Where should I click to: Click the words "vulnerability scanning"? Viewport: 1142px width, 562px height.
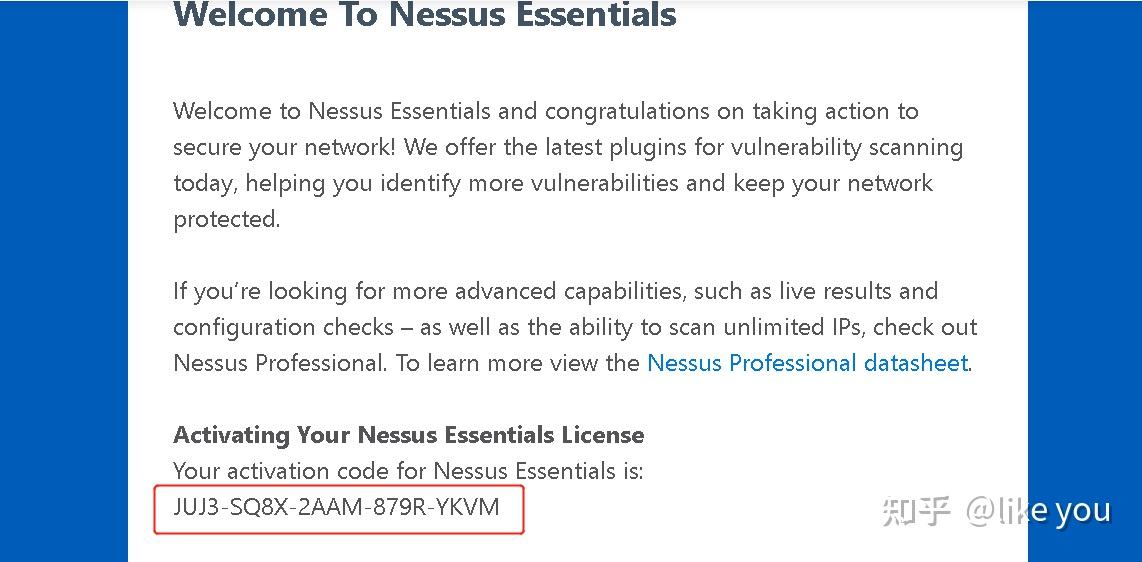(846, 147)
